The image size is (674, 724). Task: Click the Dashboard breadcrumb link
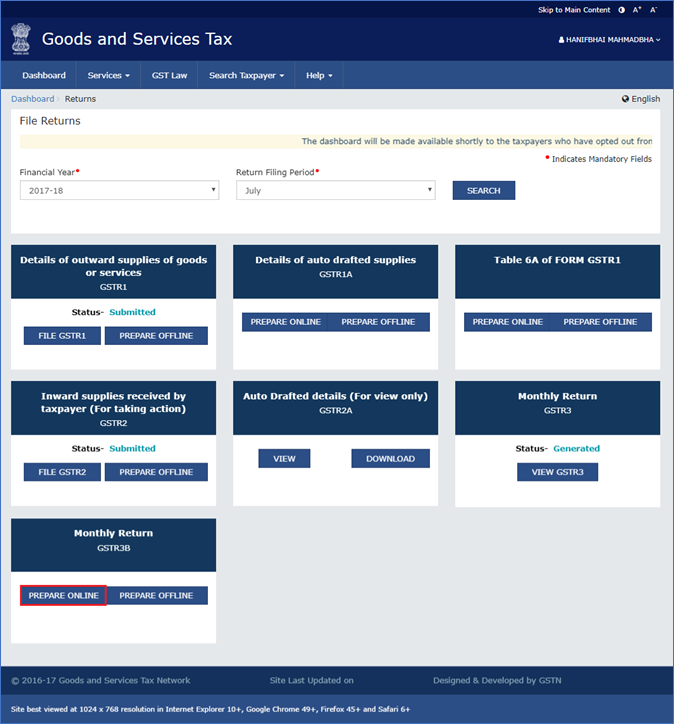(x=32, y=99)
